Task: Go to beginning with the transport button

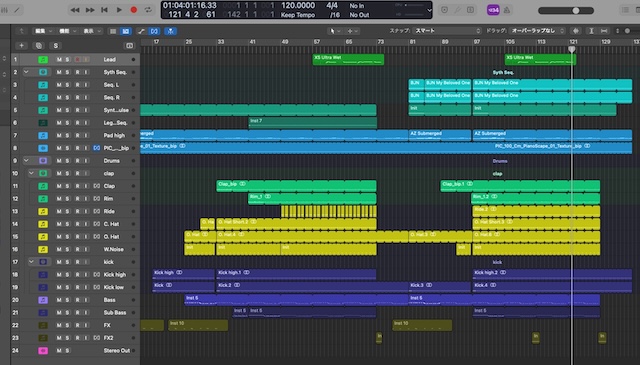Action: (104, 10)
